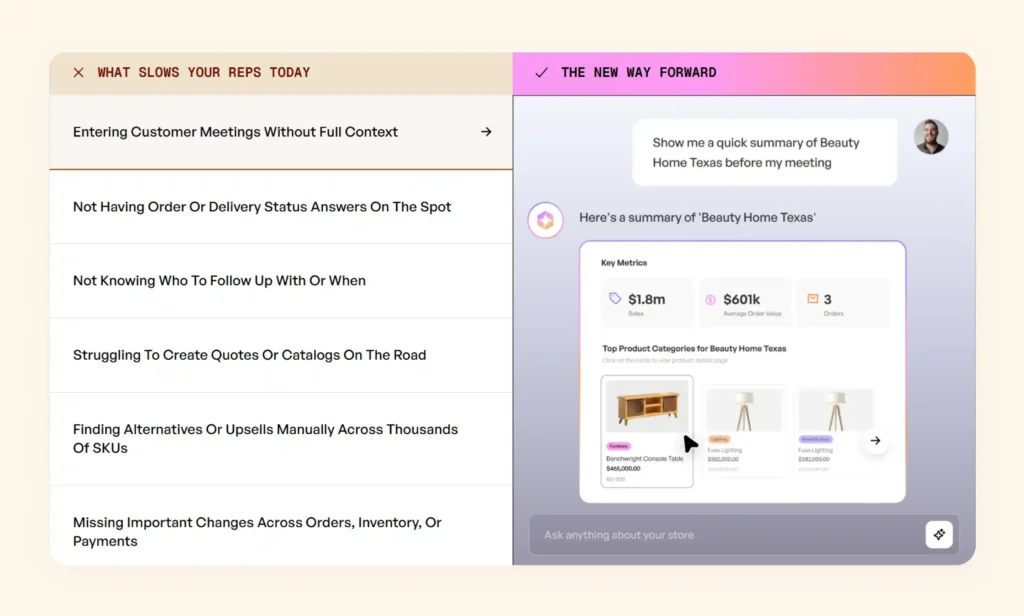Select Missing Important Changes Across Orders item
Viewport: 1024px width, 616px height.
pyautogui.click(x=281, y=526)
